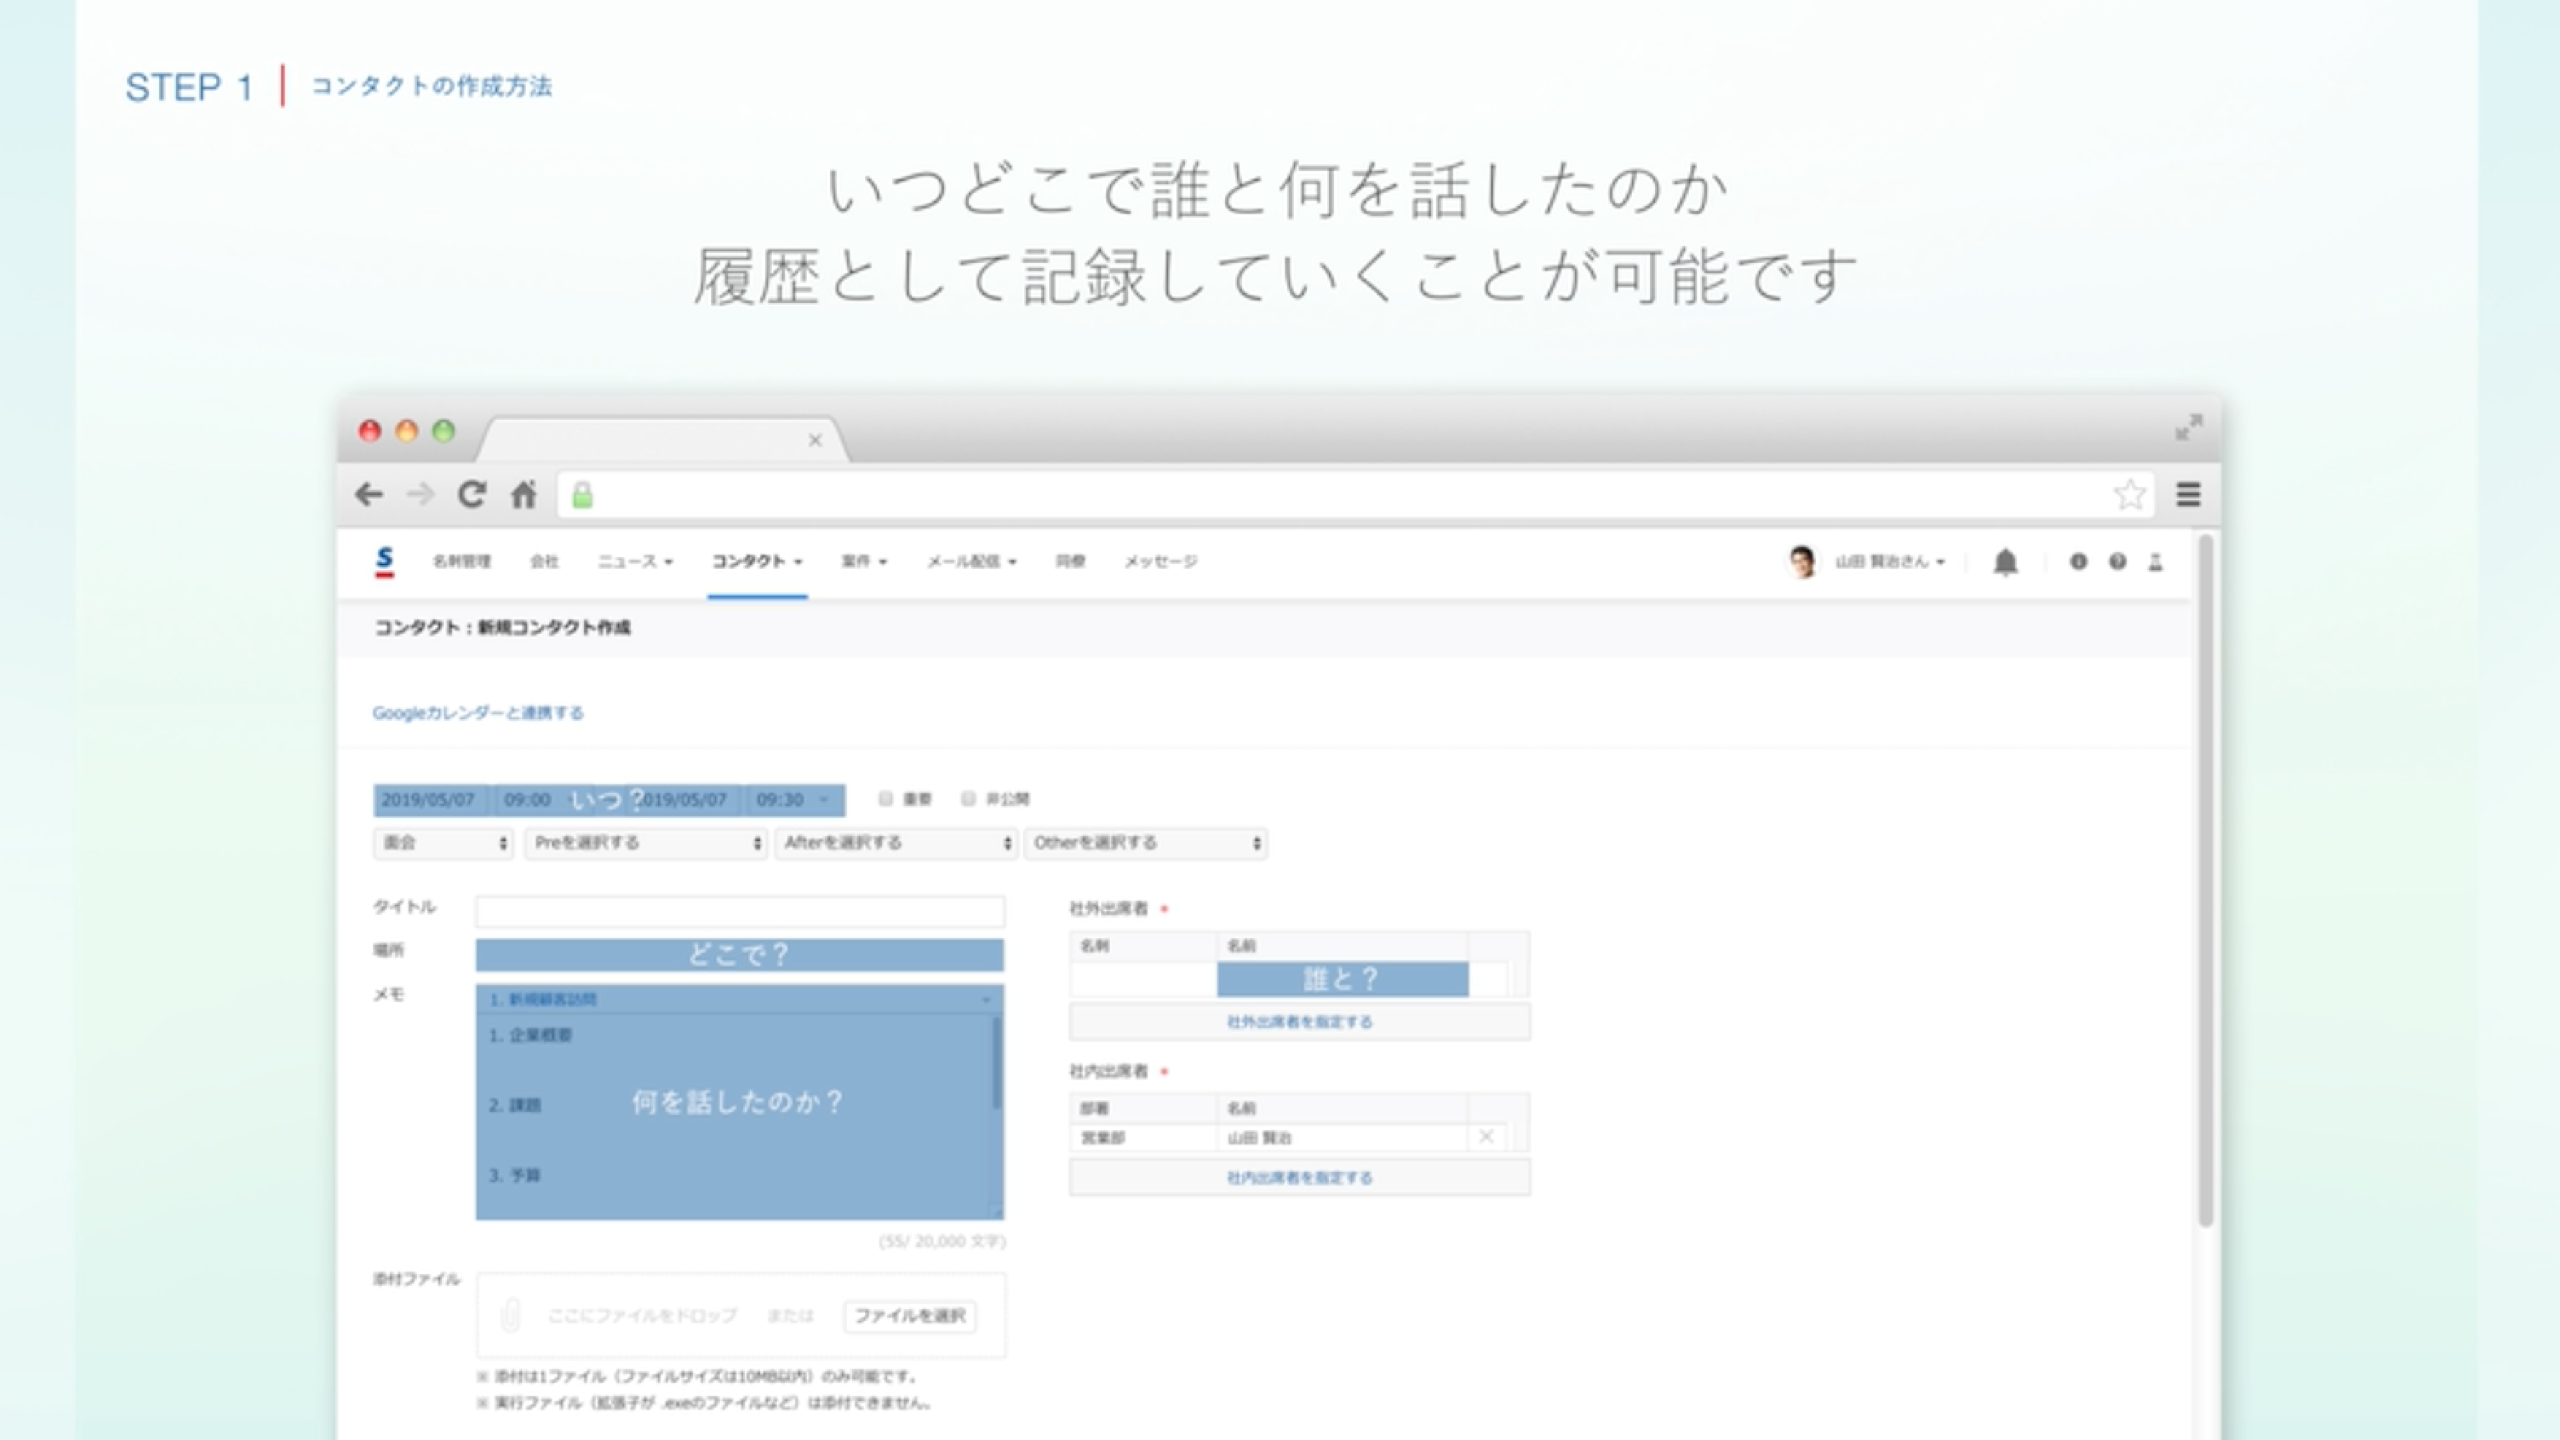Open the 会社 nav item
Viewport: 2560px width, 1440px height.
tap(544, 562)
